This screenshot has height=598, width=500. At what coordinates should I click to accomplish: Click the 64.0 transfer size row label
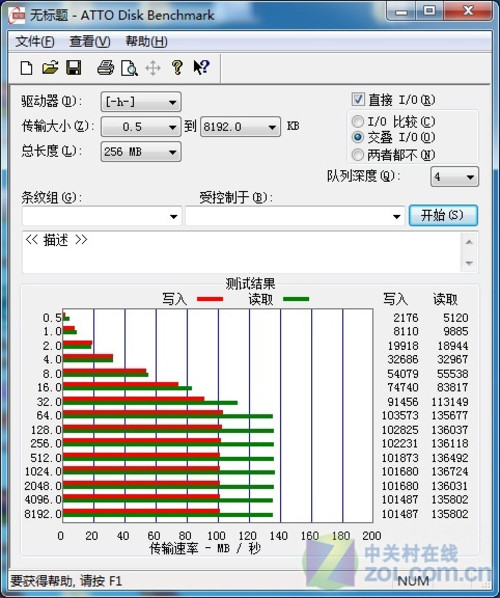point(49,415)
